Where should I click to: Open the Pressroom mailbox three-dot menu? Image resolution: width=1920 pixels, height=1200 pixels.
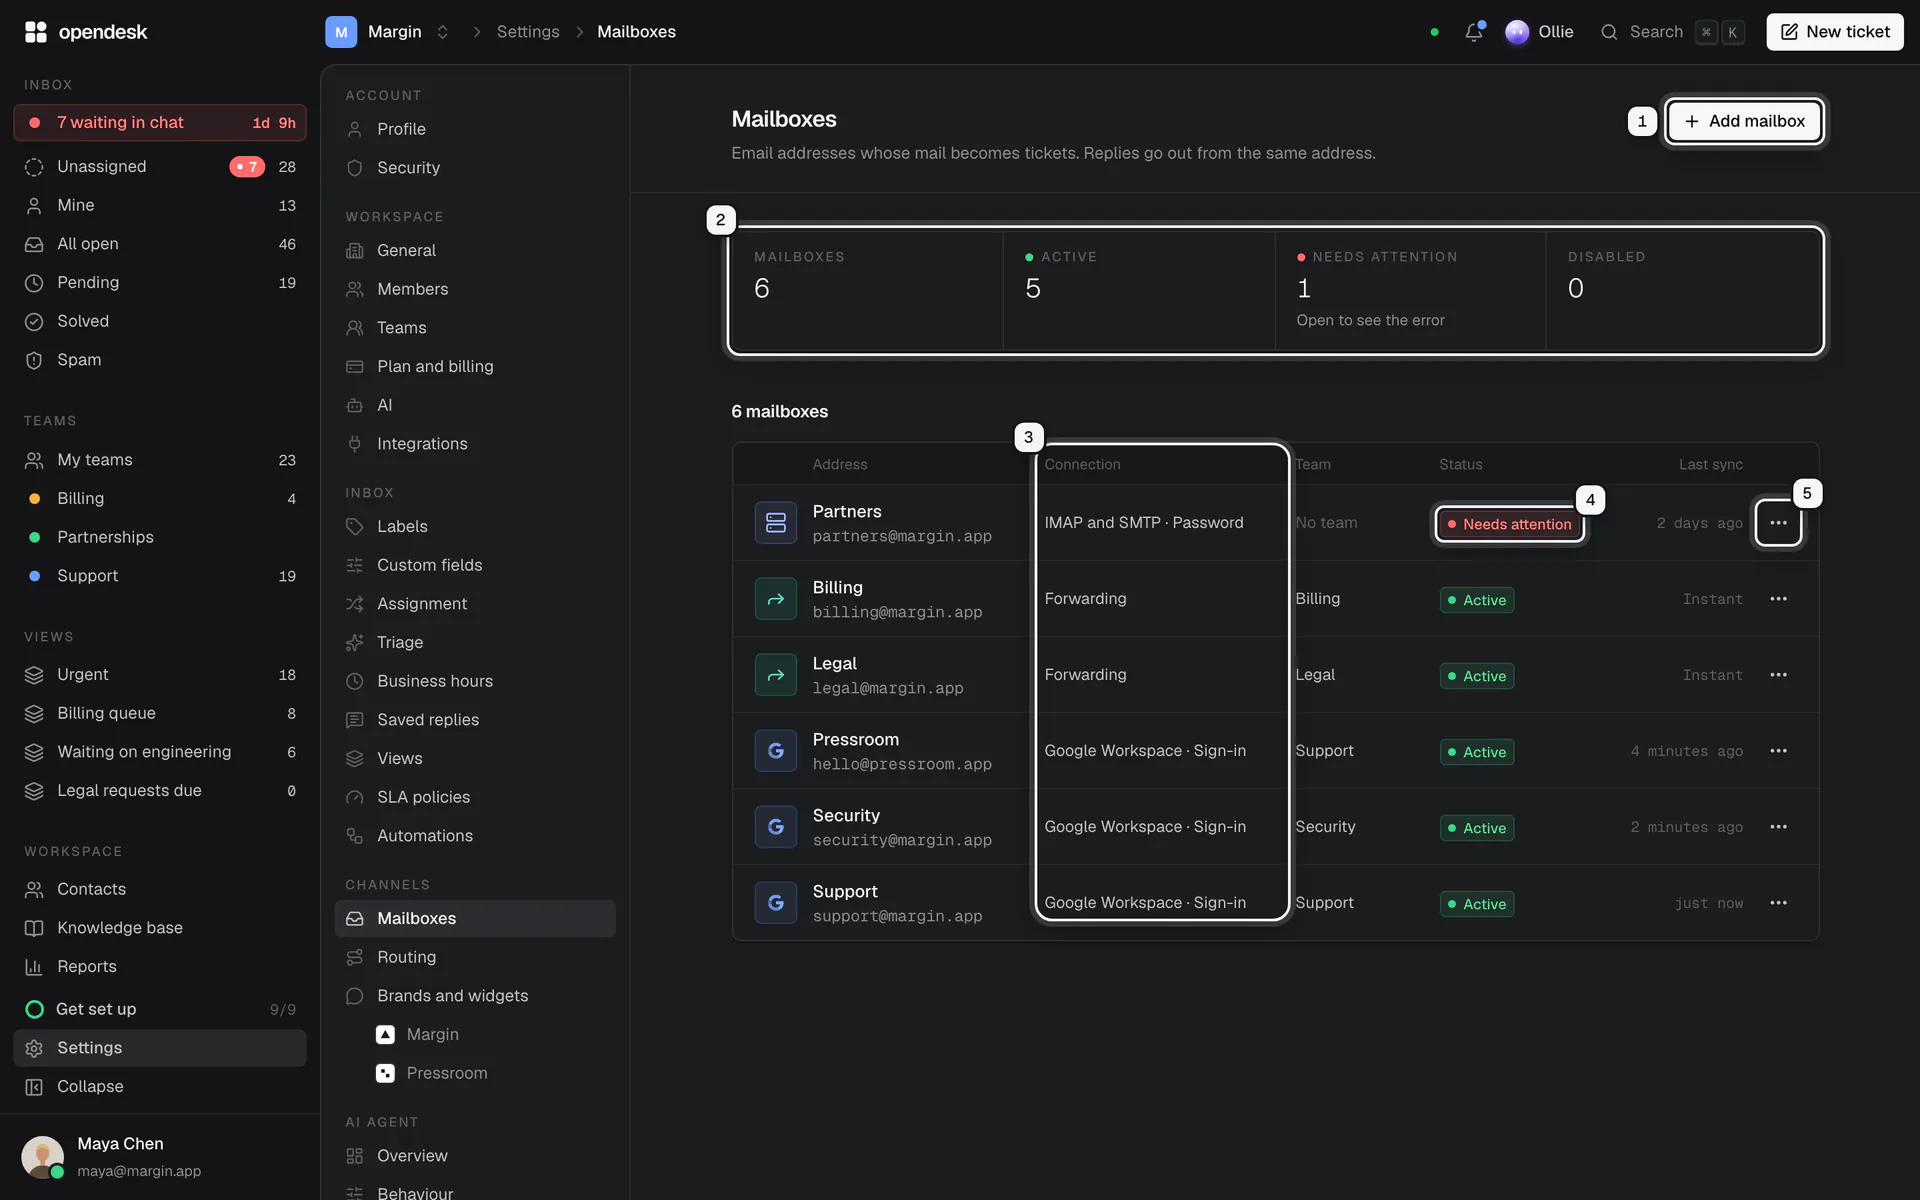pos(1778,751)
